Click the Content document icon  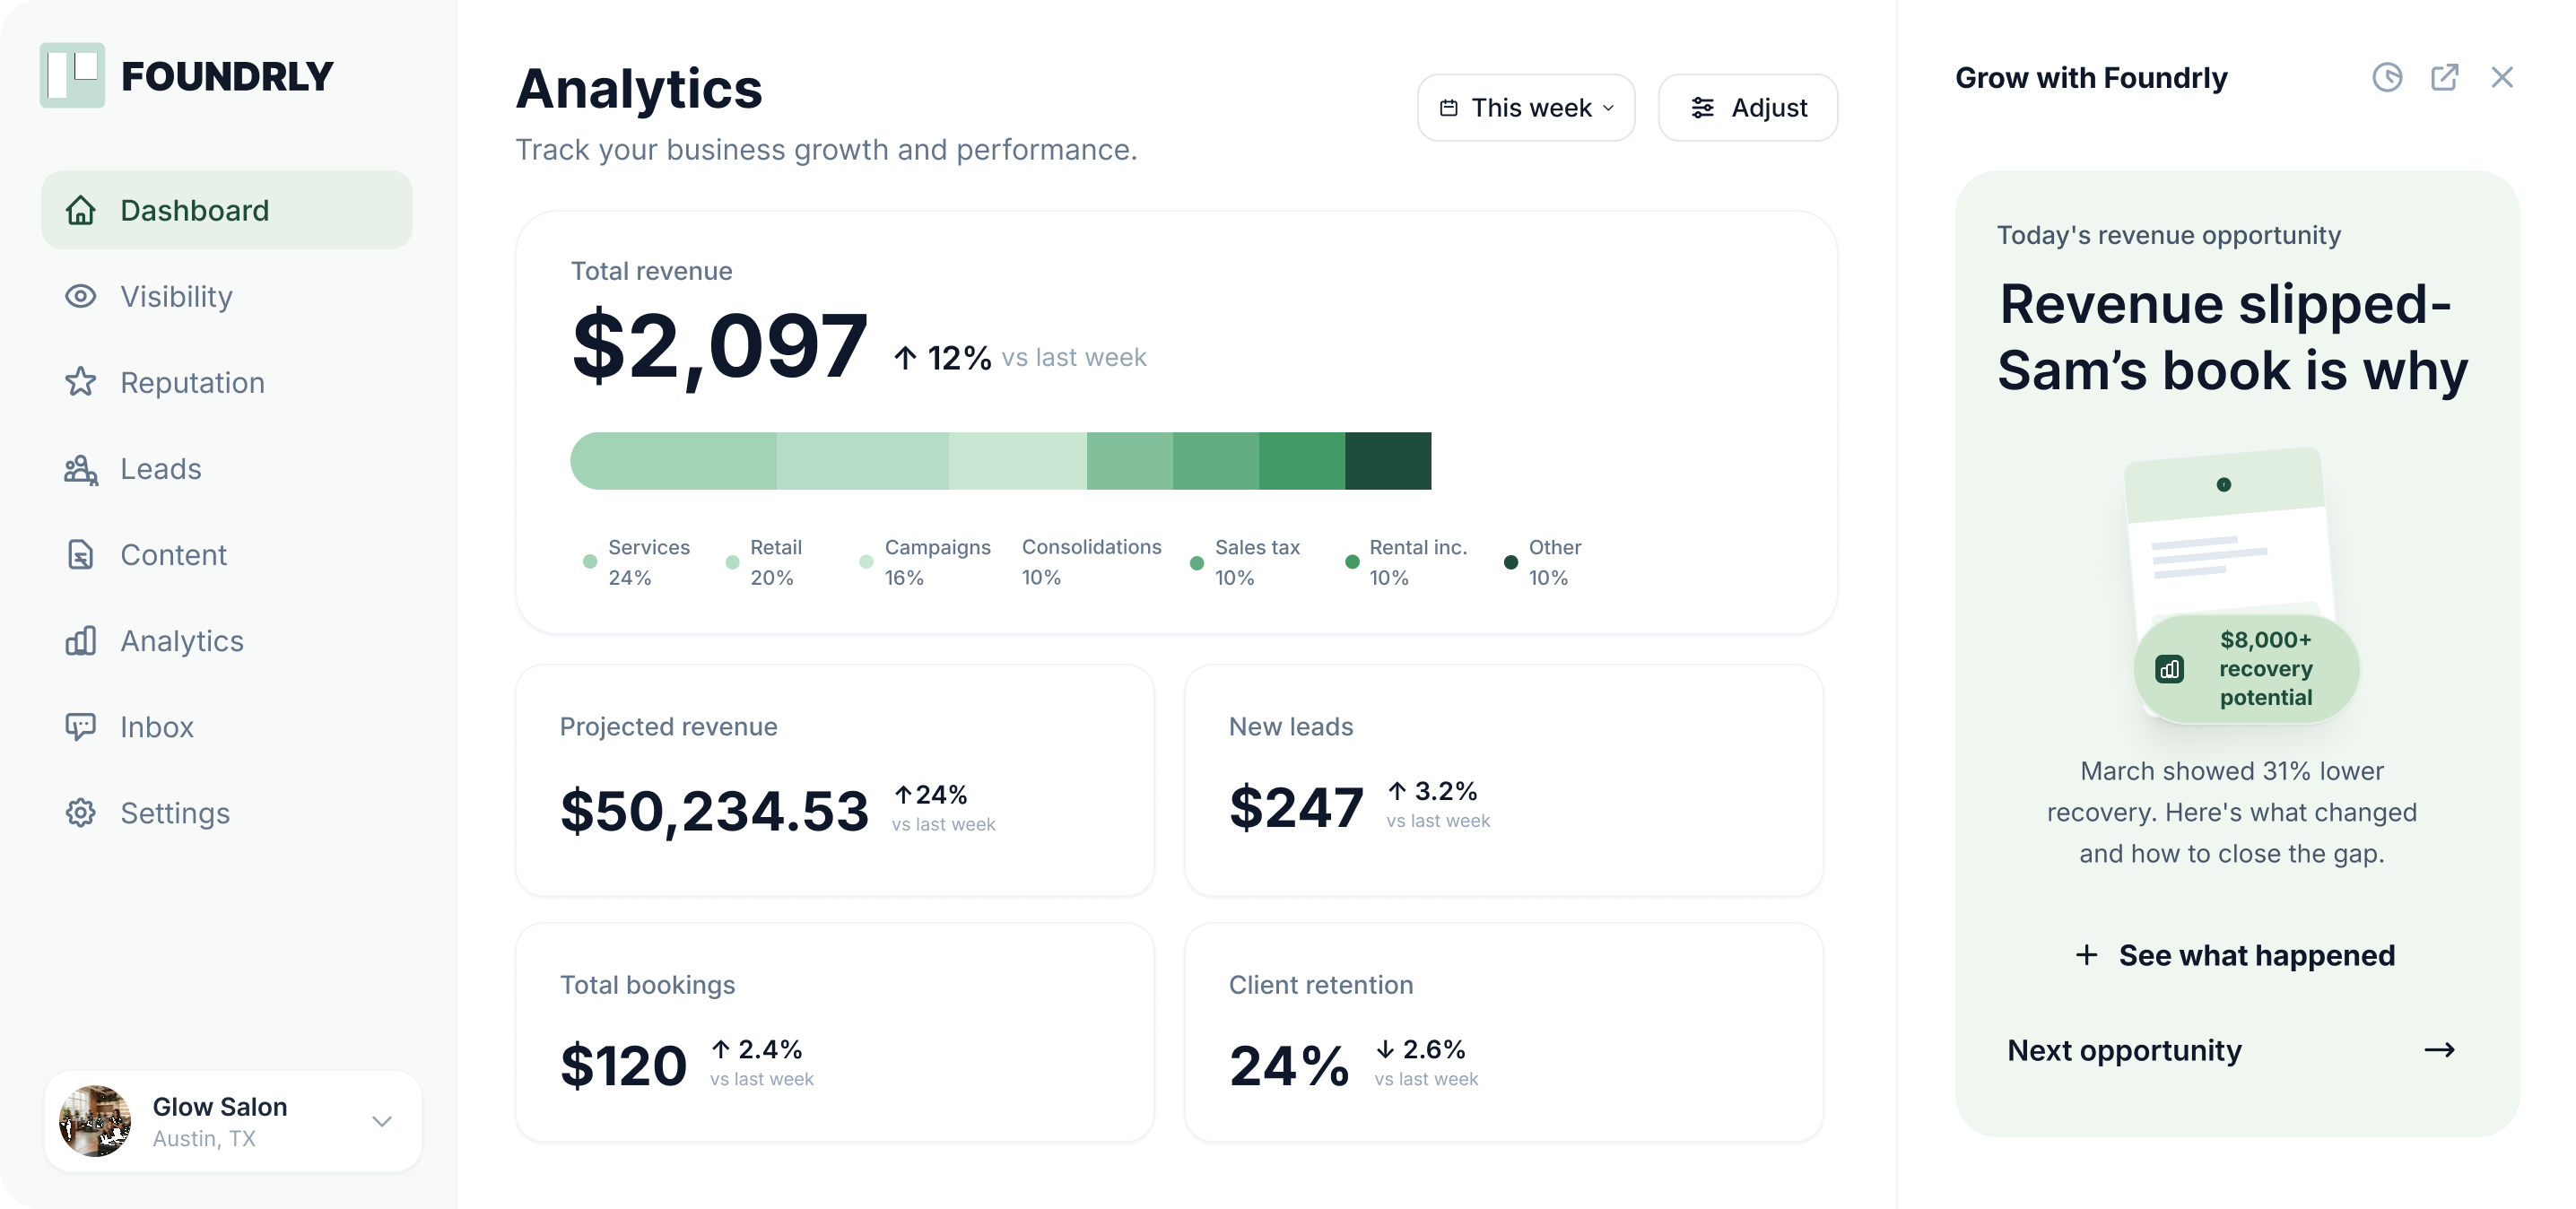pyautogui.click(x=81, y=555)
